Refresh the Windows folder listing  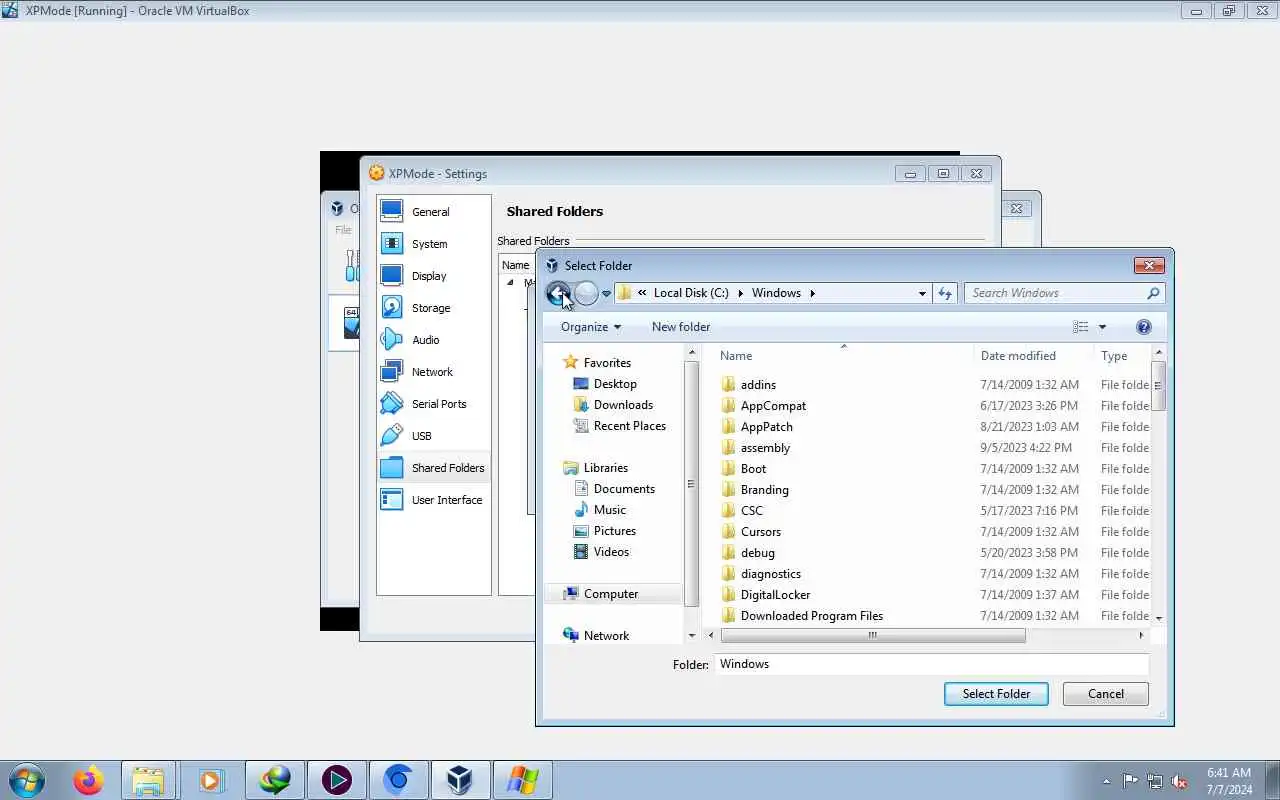point(945,293)
